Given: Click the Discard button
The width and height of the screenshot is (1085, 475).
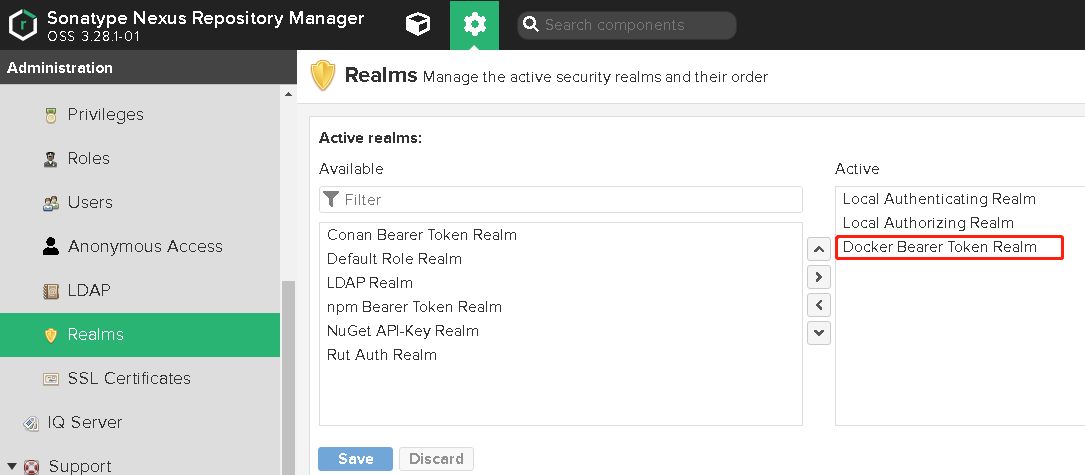Looking at the screenshot, I should 436,459.
